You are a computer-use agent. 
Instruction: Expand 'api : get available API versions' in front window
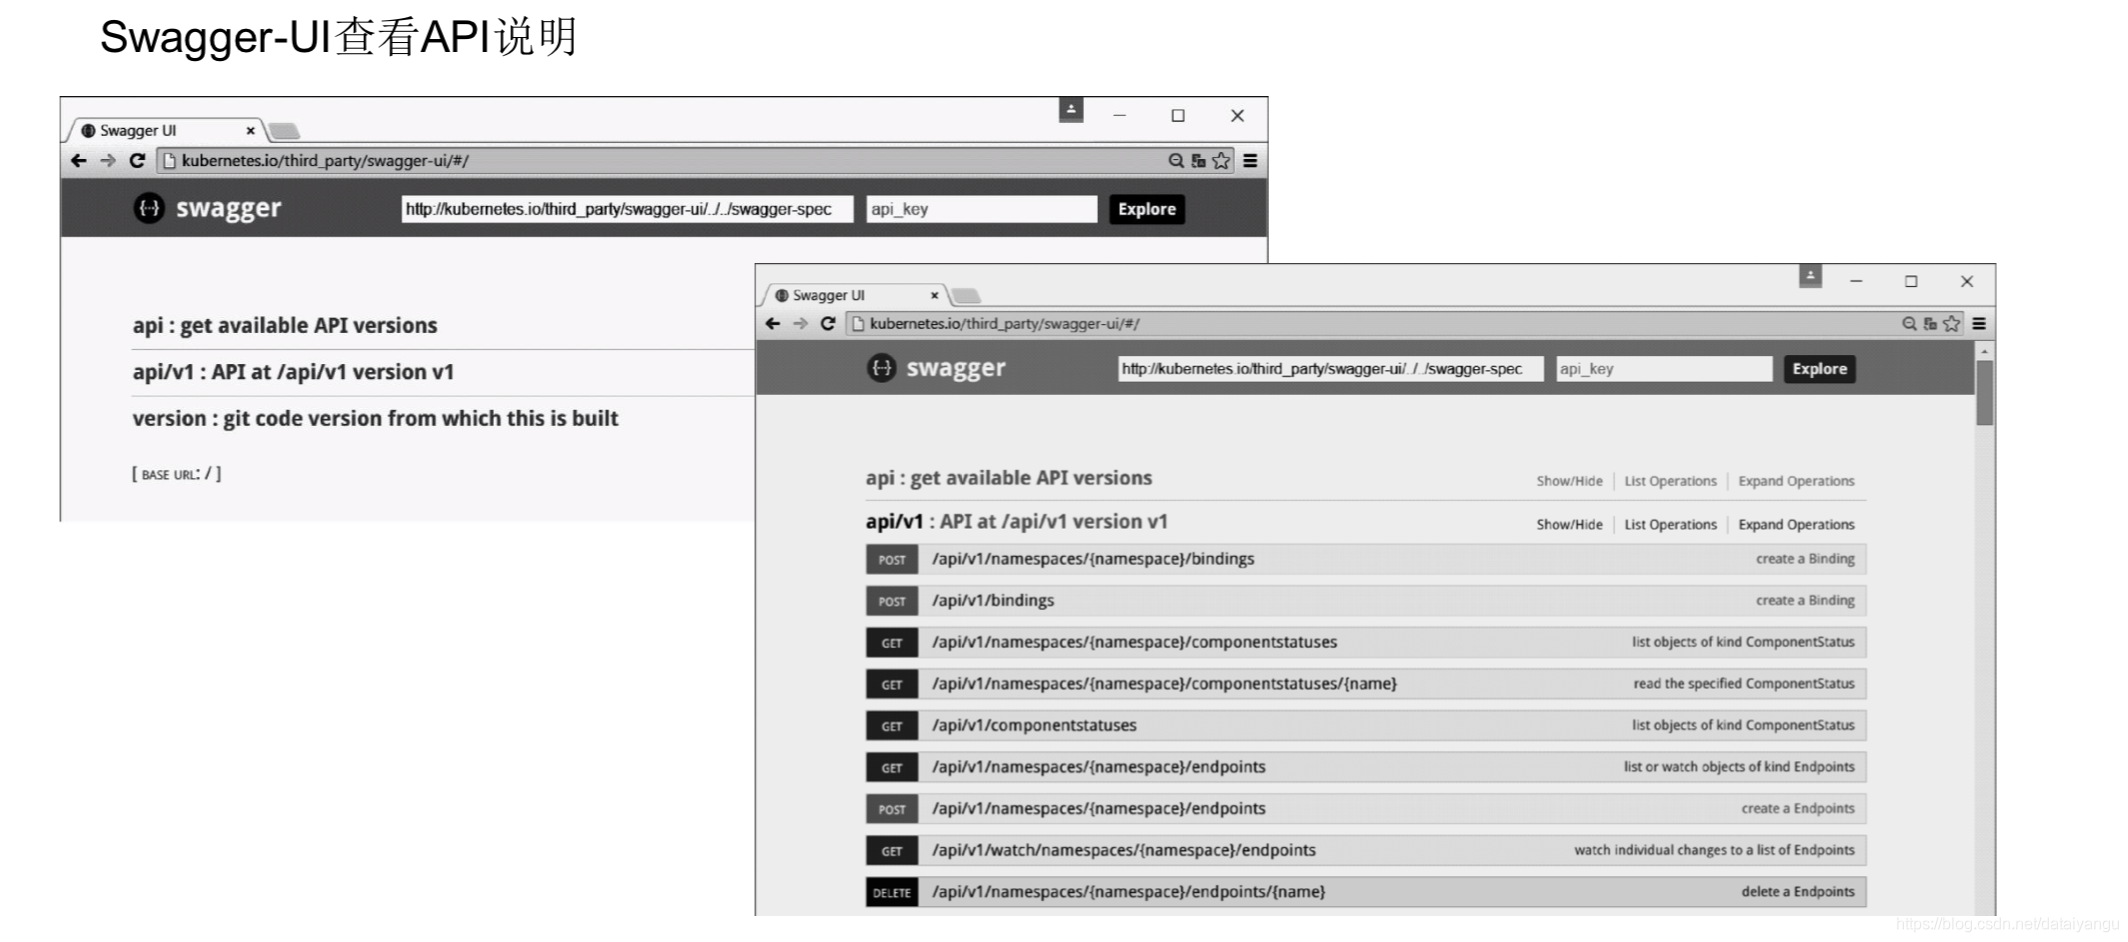(1009, 478)
